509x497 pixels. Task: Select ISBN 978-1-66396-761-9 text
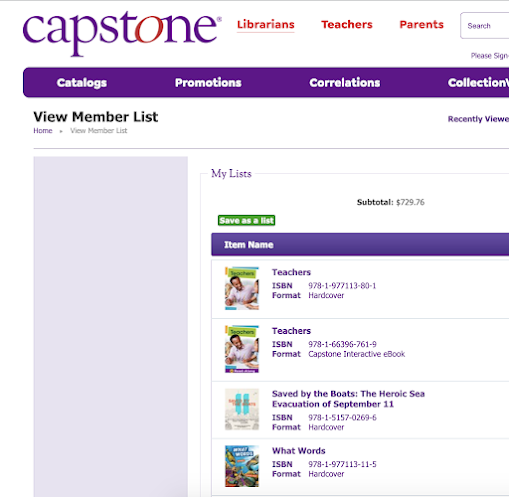pos(342,344)
